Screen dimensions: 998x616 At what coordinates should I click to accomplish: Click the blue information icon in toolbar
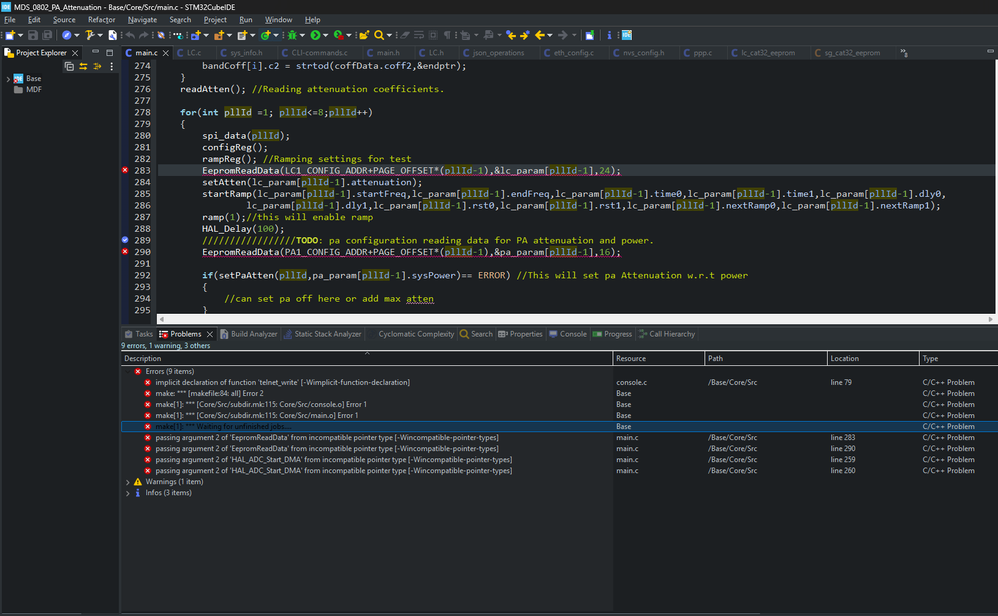pyautogui.click(x=609, y=35)
